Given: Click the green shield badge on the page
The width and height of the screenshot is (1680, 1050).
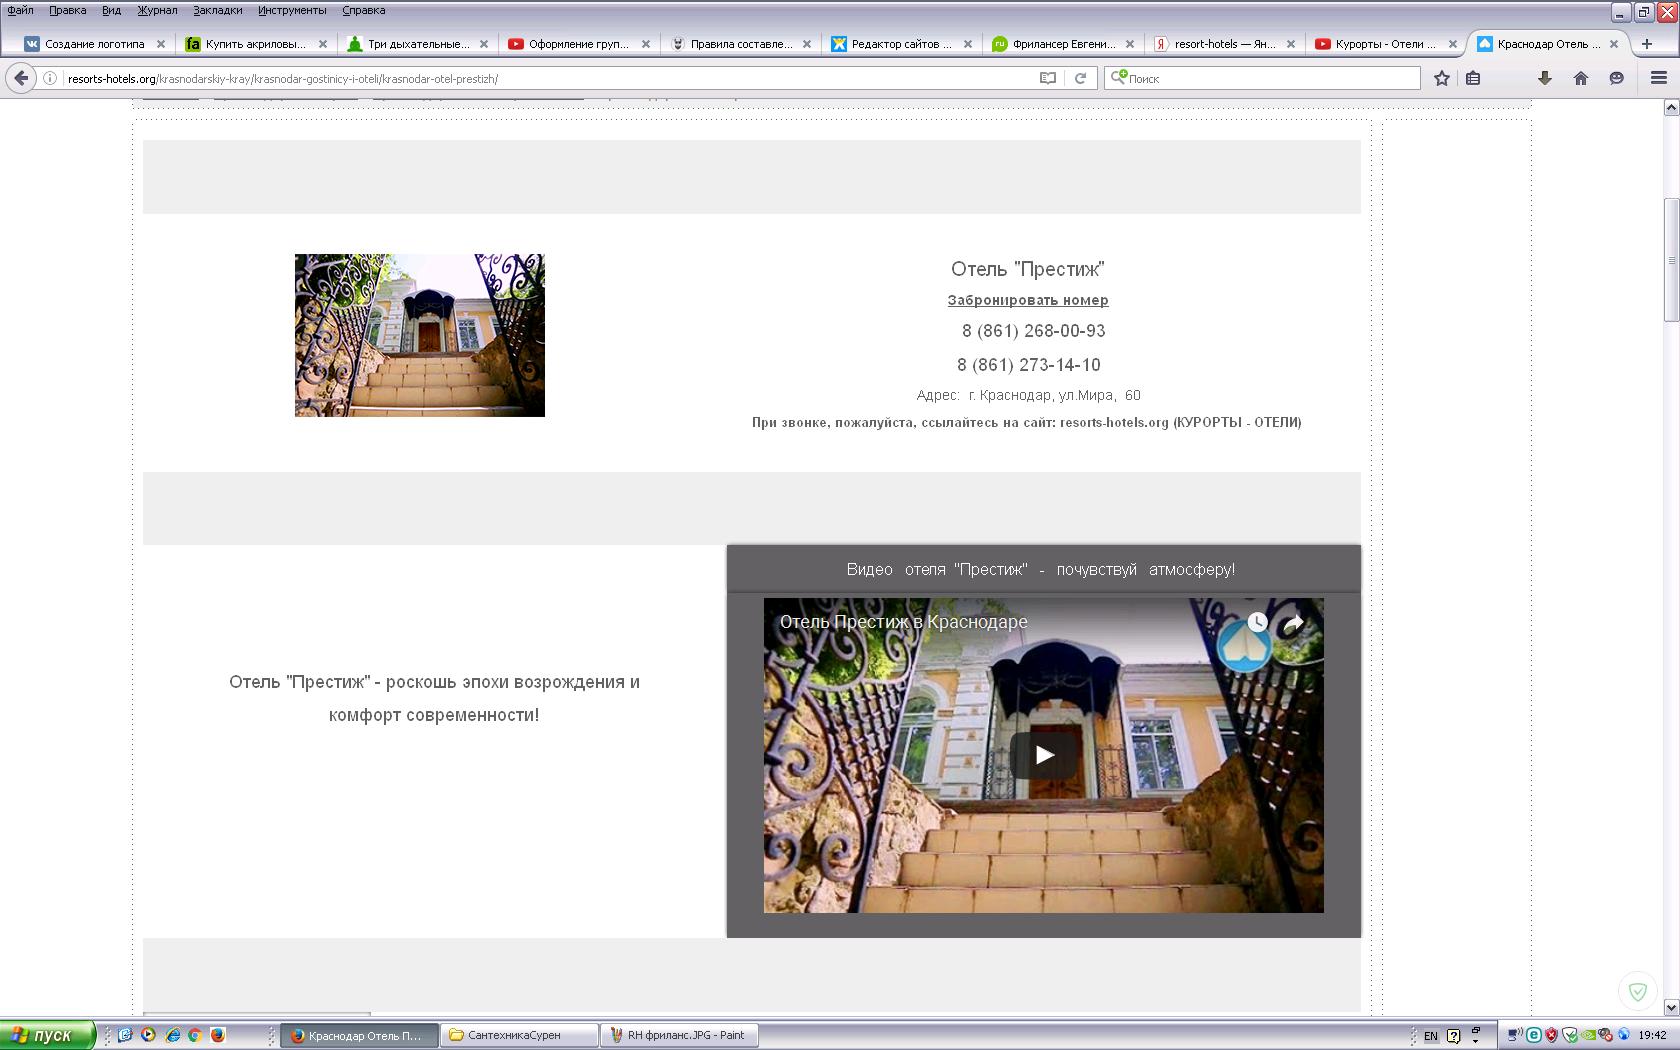Looking at the screenshot, I should (x=1638, y=991).
